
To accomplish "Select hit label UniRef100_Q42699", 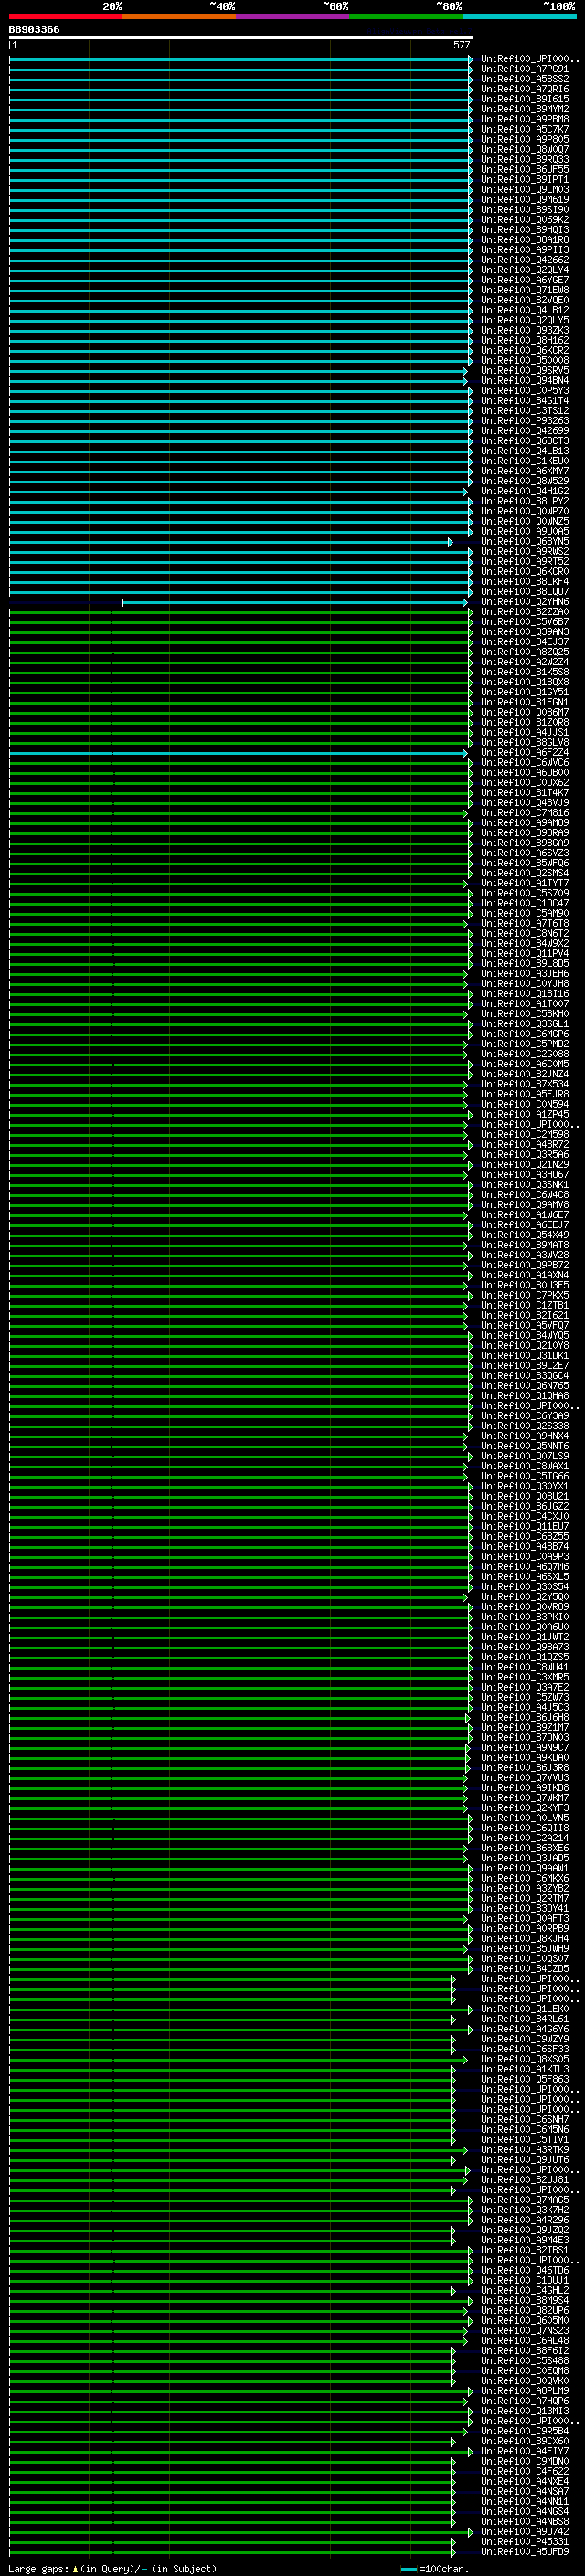I will tap(525, 431).
